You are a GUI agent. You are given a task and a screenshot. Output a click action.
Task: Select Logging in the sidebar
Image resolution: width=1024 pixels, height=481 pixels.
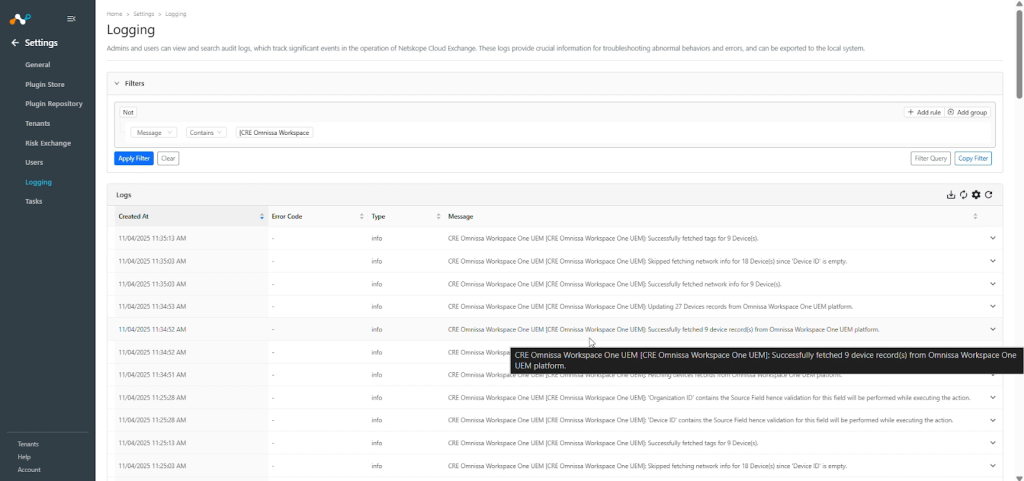(x=39, y=182)
